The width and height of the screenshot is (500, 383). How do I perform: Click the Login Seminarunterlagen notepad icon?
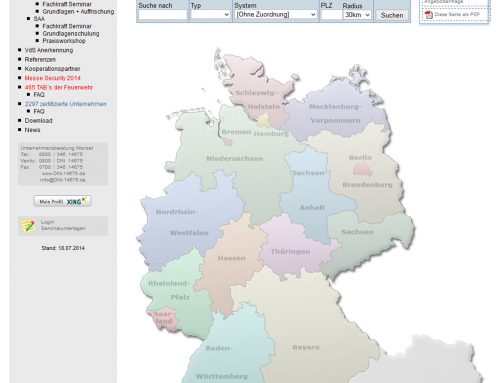(x=28, y=225)
